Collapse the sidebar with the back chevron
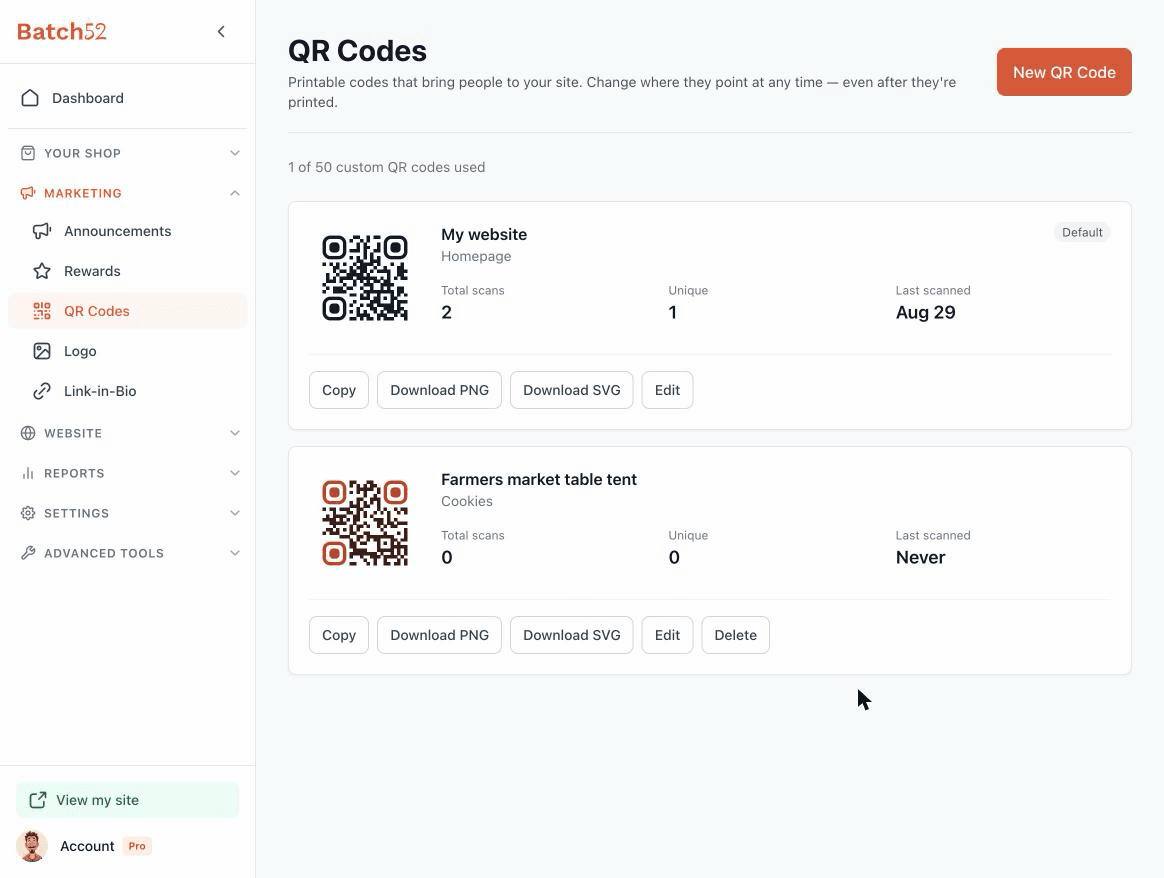The width and height of the screenshot is (1164, 878). [x=221, y=31]
